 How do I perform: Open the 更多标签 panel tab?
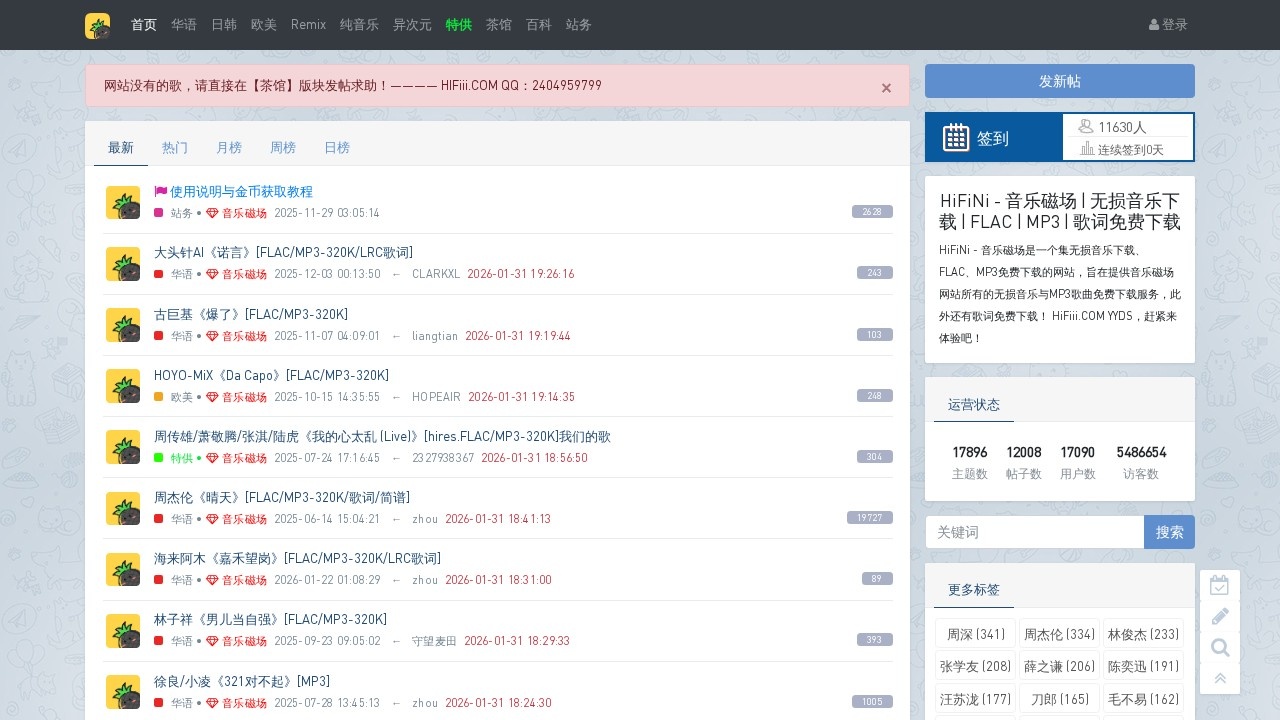[973, 589]
